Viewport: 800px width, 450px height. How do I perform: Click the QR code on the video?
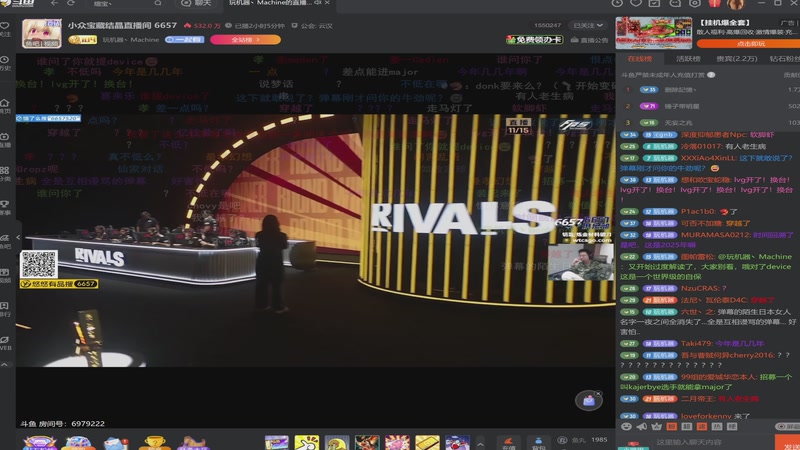39,264
